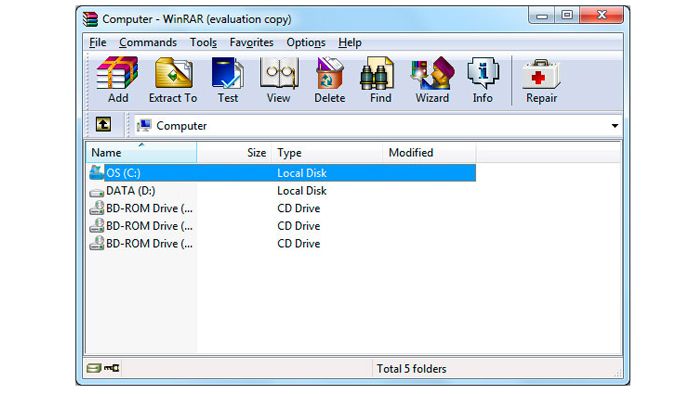
Task: Click Local Disk type of DATA (D:)
Action: [x=302, y=191]
